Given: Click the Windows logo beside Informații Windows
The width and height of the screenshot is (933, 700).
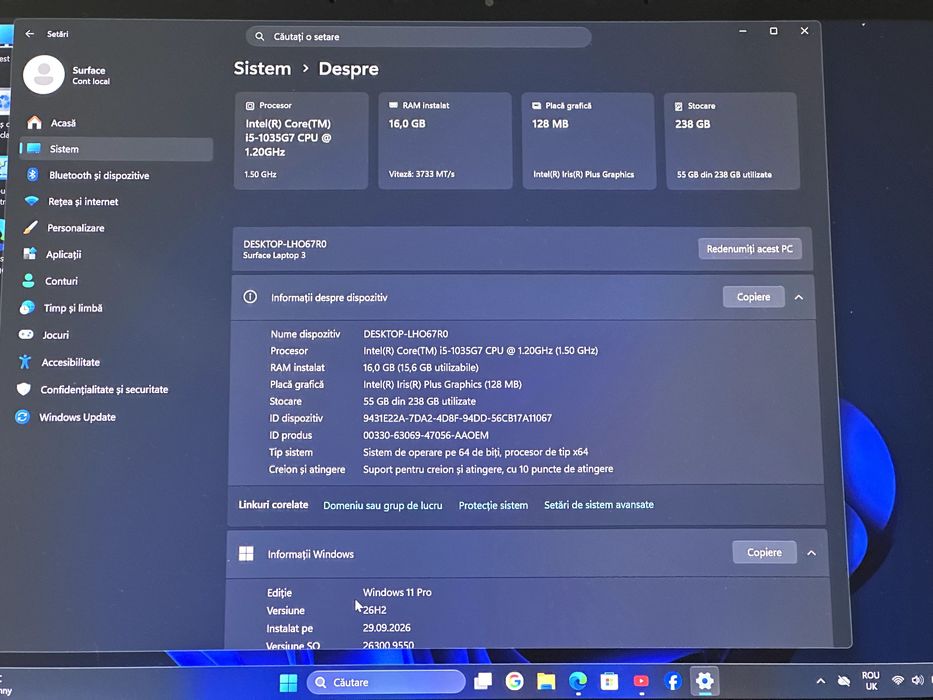Looking at the screenshot, I should pos(246,554).
